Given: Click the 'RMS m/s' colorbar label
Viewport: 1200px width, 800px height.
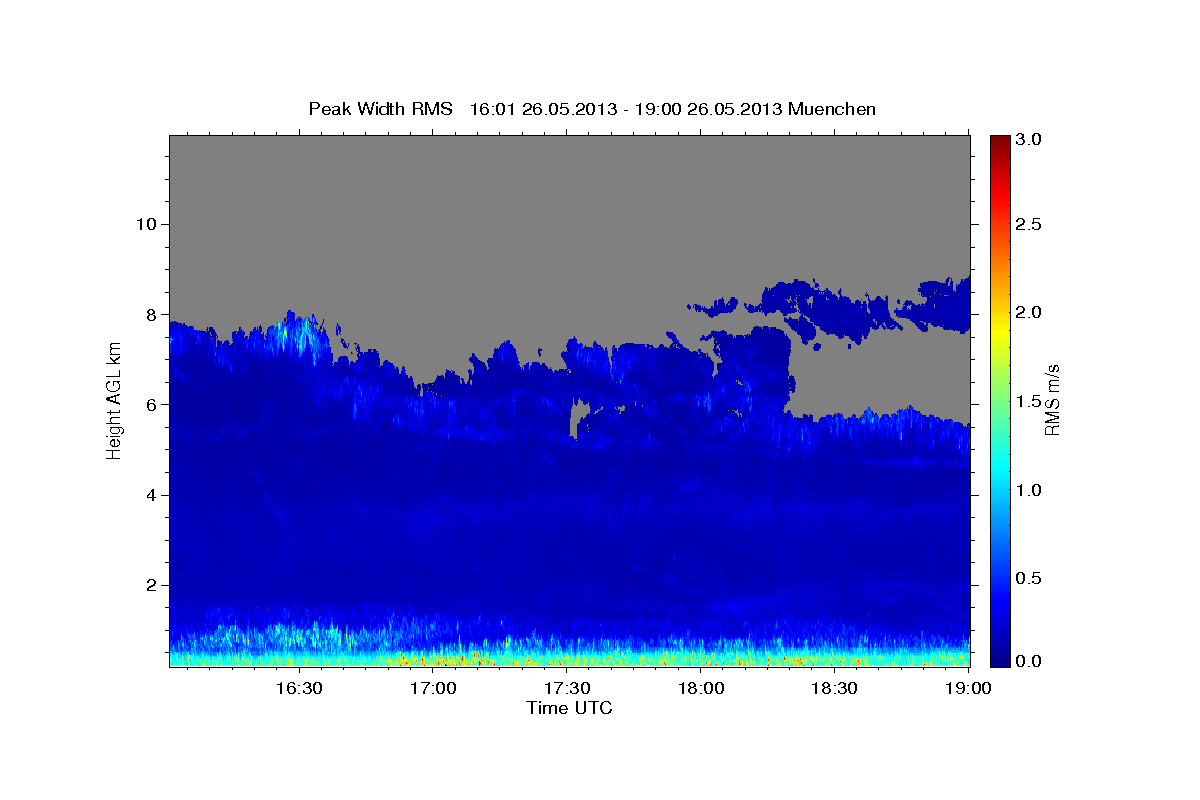Looking at the screenshot, I should [x=1051, y=400].
